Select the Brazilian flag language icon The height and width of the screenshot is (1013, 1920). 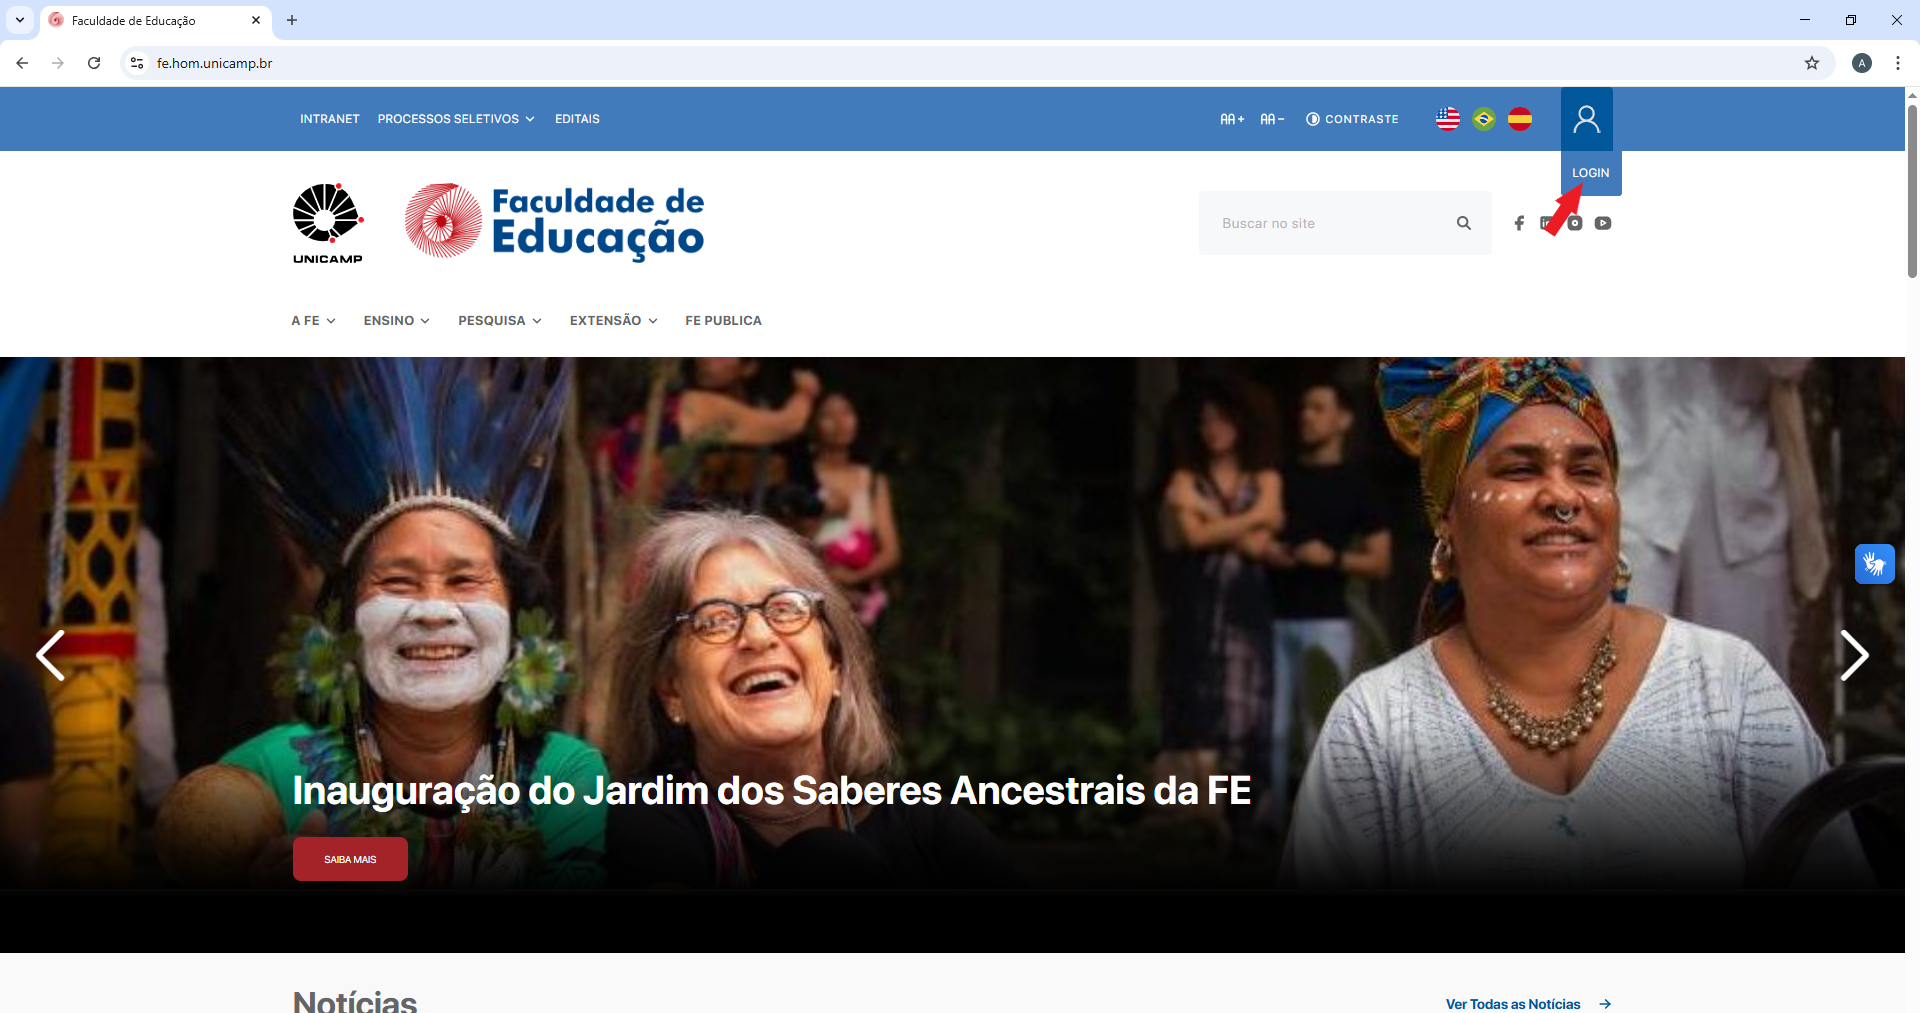pos(1483,119)
